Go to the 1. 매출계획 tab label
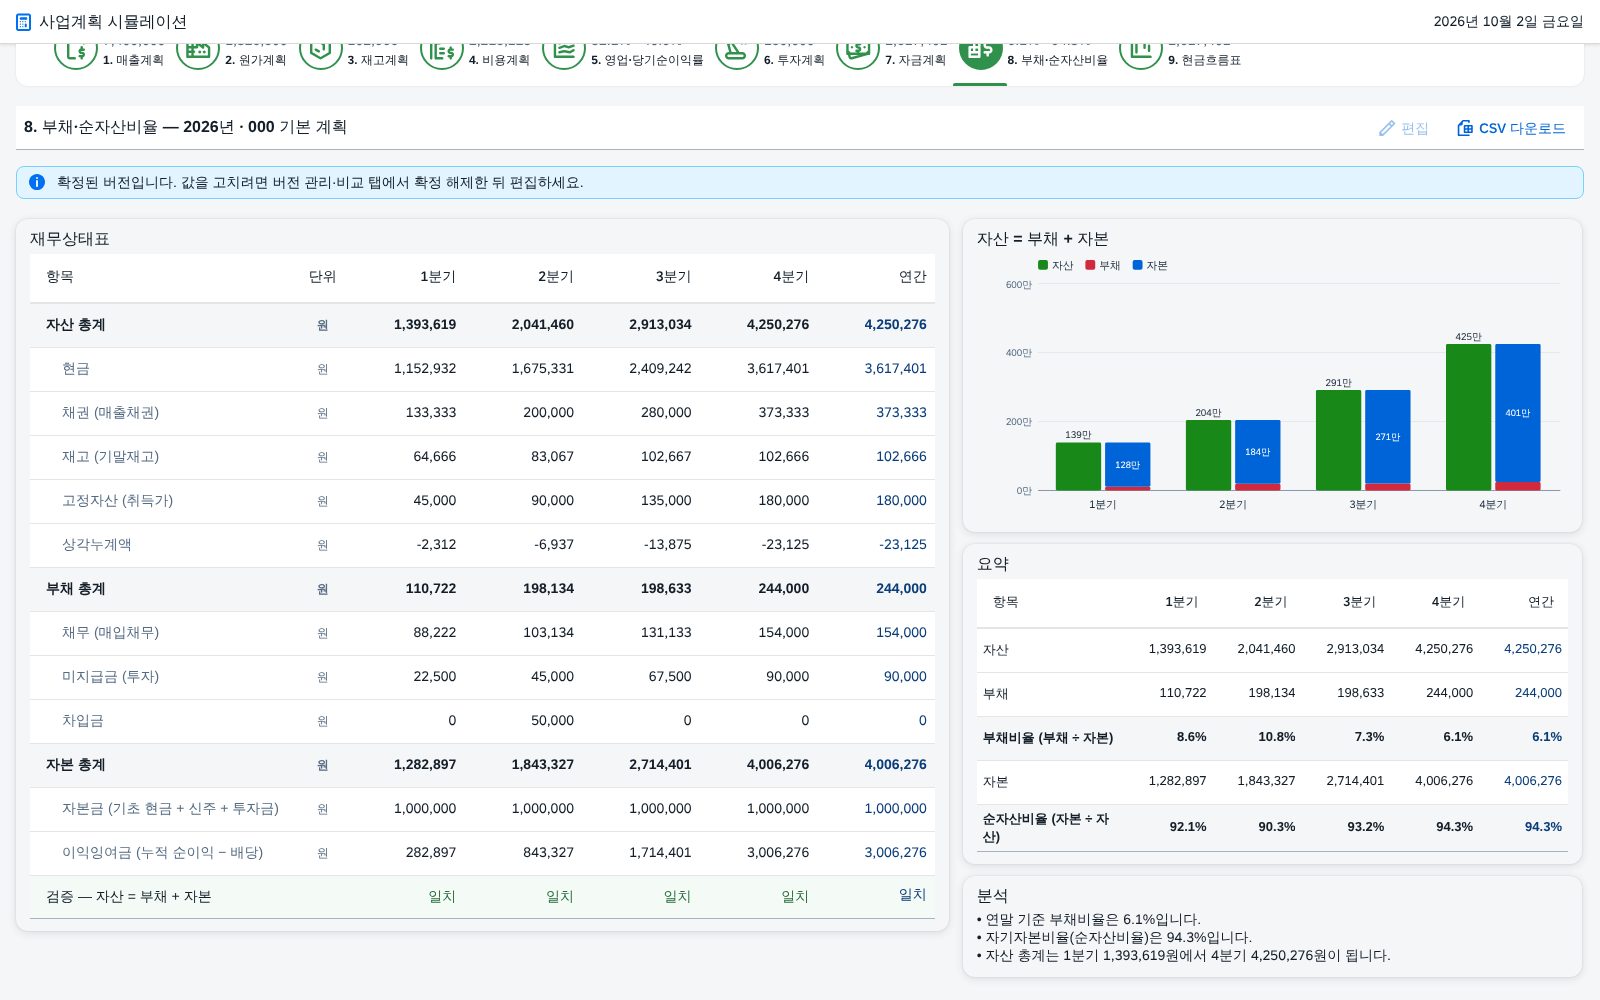Screen dimensions: 1600x1000 pos(133,60)
